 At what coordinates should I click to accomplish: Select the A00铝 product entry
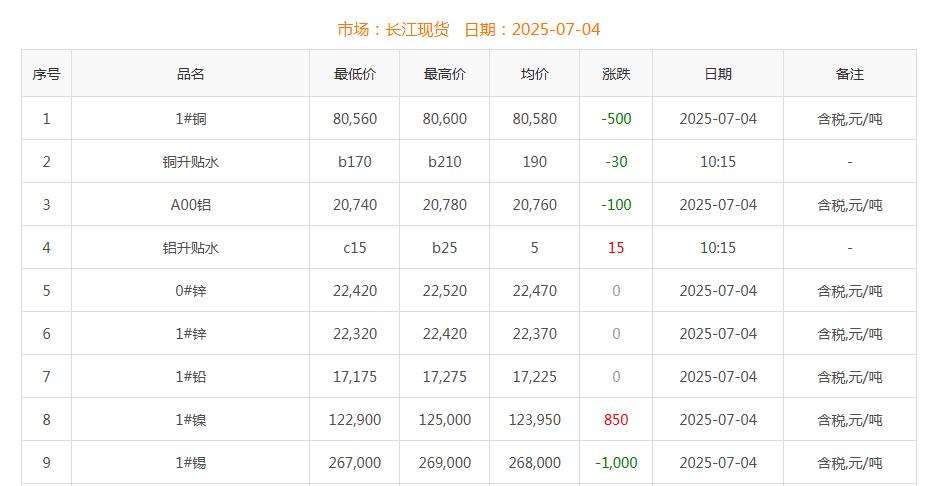[x=190, y=205]
